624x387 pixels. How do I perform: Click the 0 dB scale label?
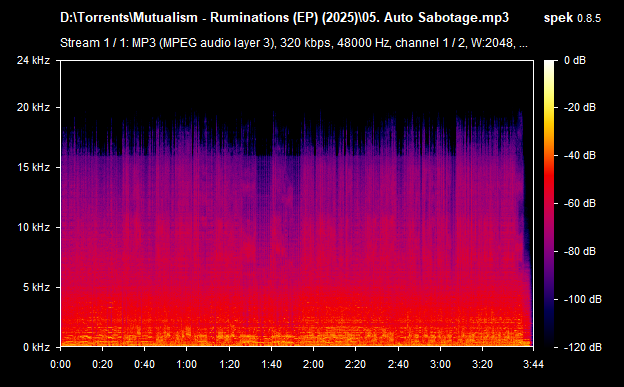tap(575, 60)
